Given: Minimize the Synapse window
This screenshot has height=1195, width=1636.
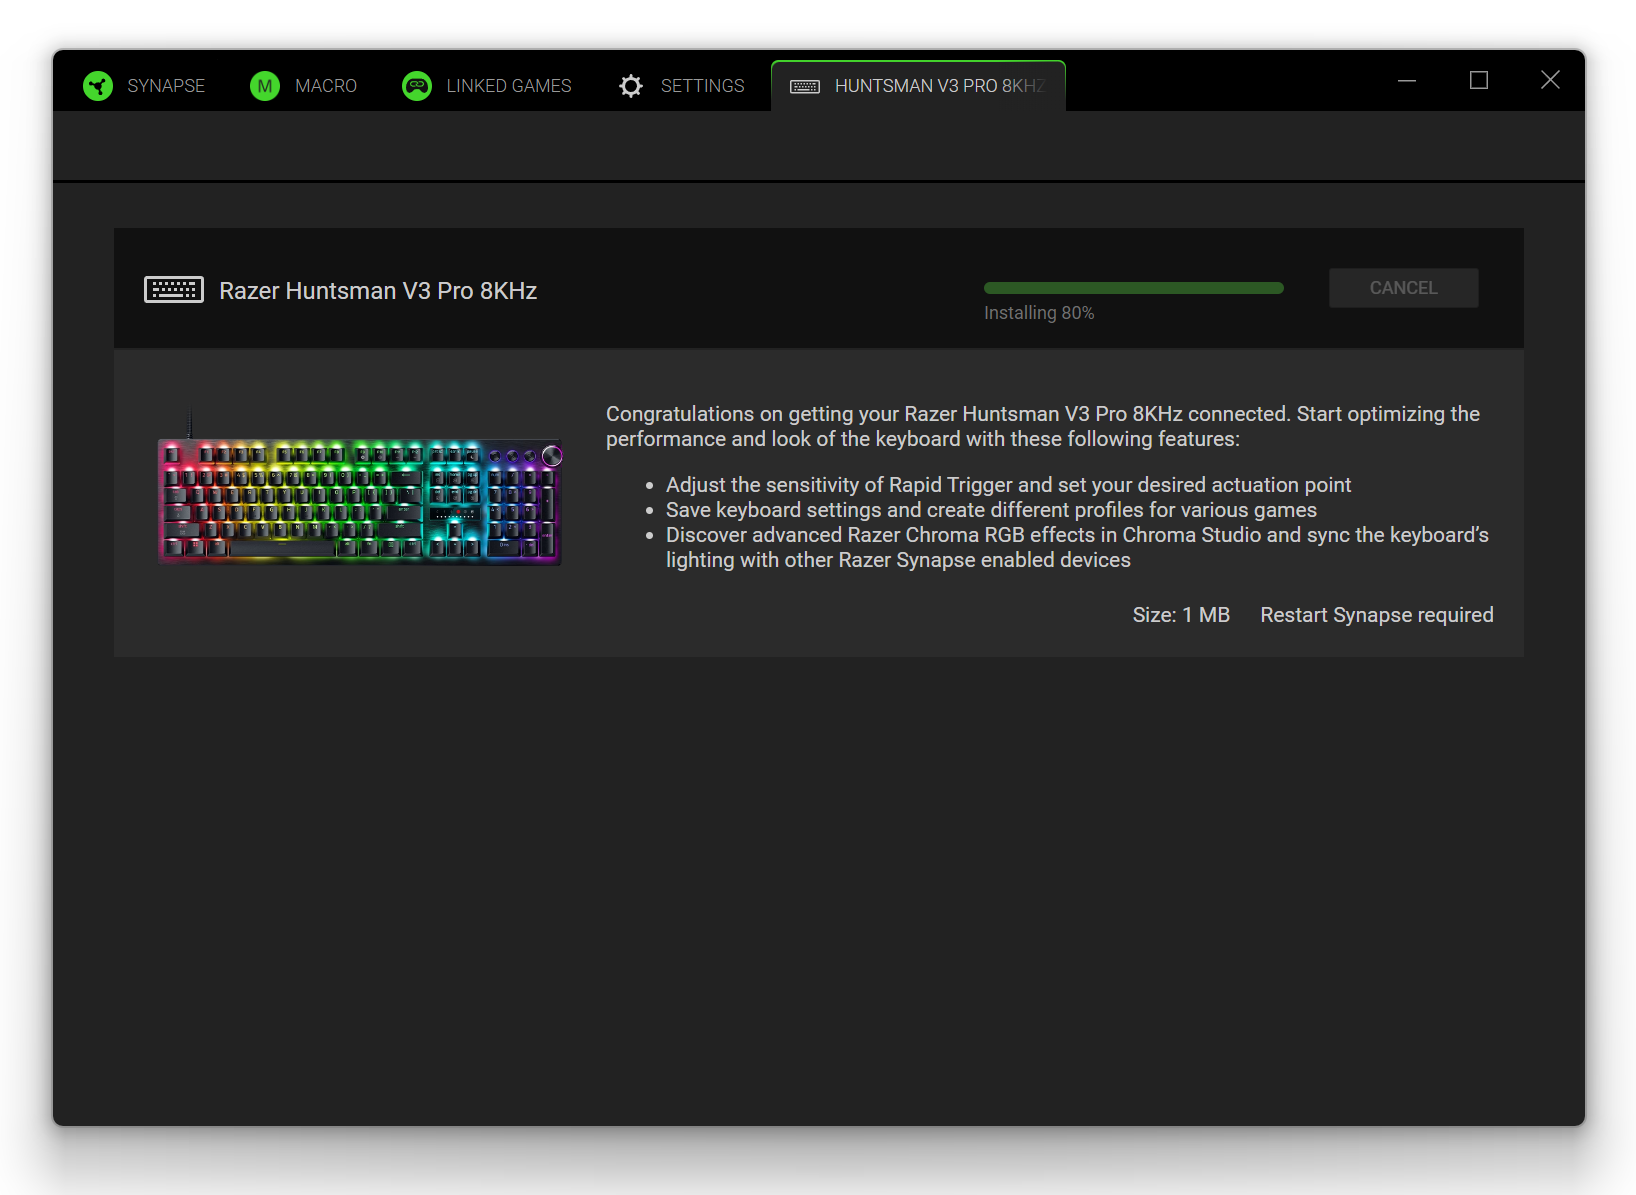Looking at the screenshot, I should coord(1407,80).
